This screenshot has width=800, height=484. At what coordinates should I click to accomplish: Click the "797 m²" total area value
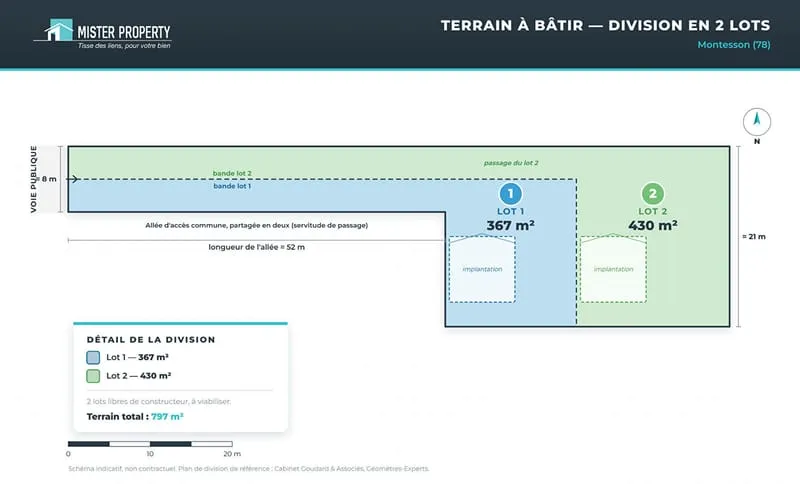click(x=167, y=417)
